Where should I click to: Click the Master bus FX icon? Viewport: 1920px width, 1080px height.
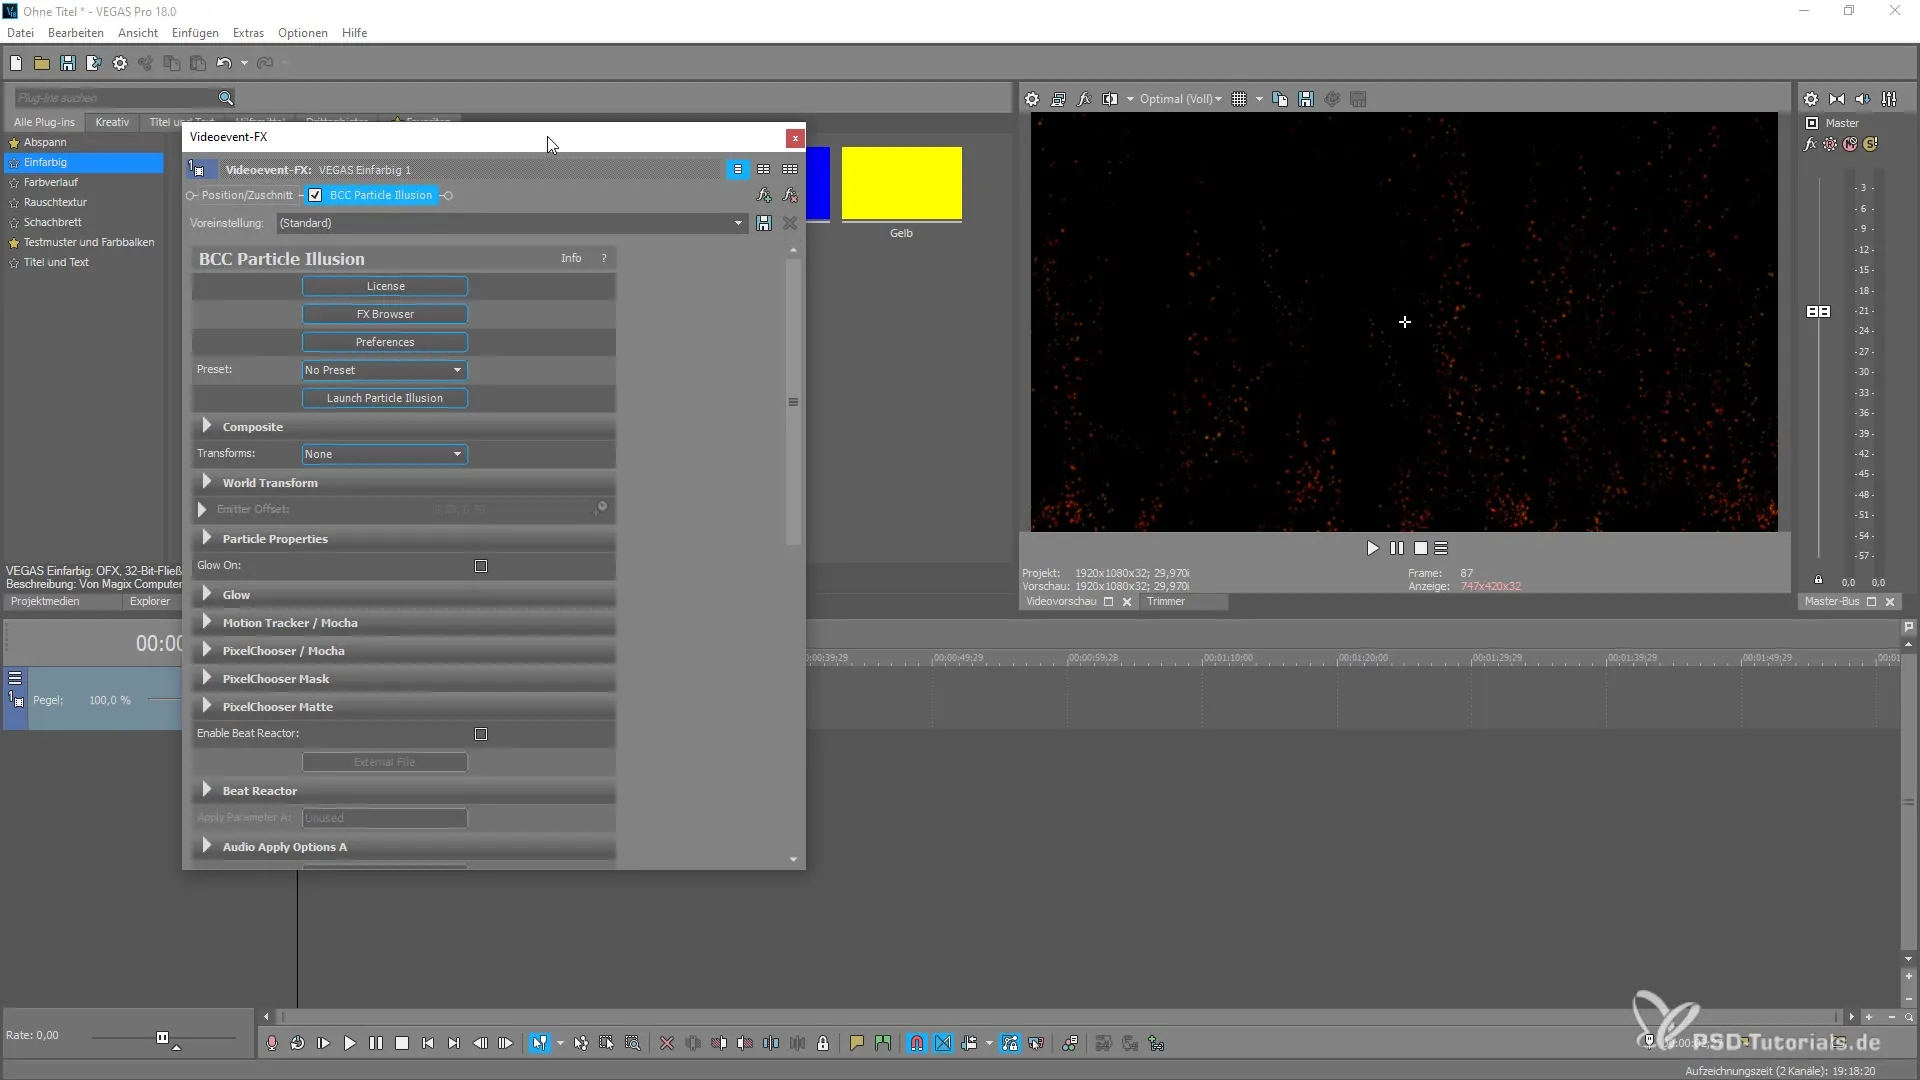[x=1810, y=144]
